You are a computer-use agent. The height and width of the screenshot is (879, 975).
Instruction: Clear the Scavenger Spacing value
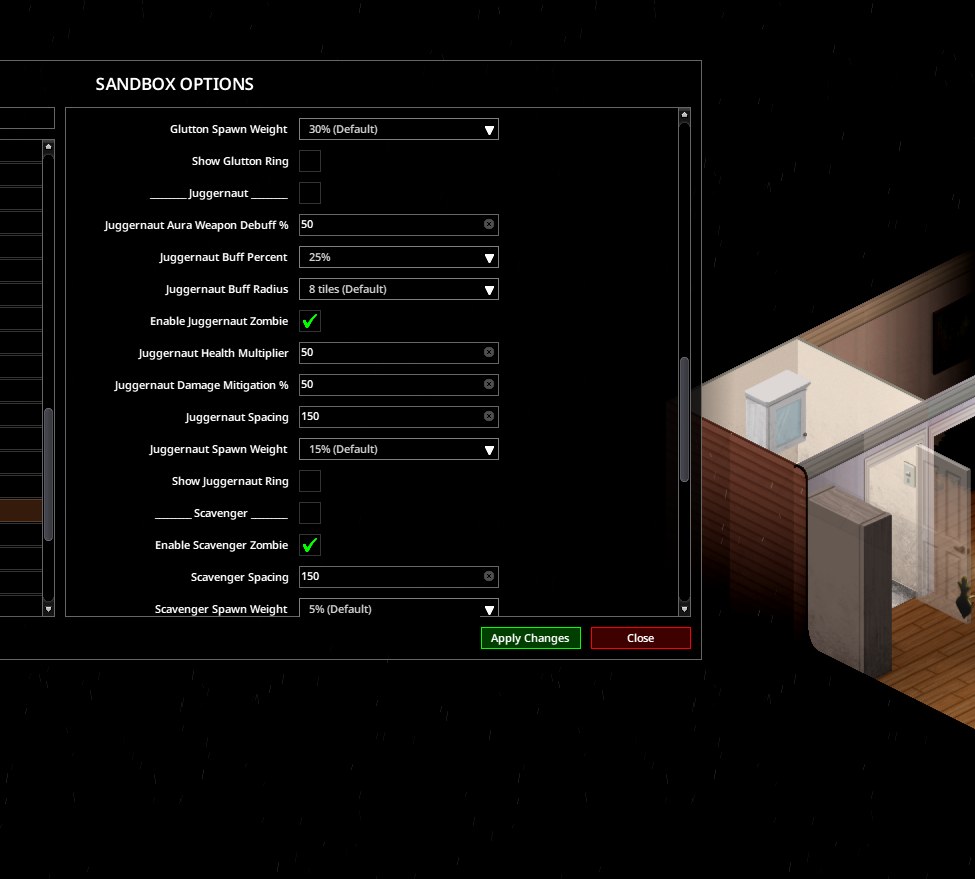(489, 576)
